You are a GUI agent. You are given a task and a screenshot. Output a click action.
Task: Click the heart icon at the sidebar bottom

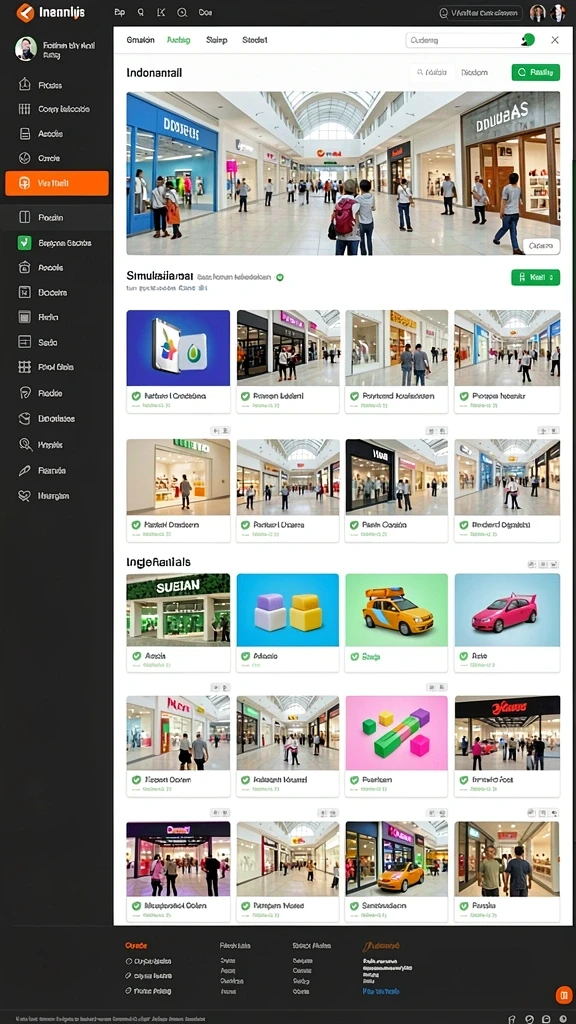25,496
